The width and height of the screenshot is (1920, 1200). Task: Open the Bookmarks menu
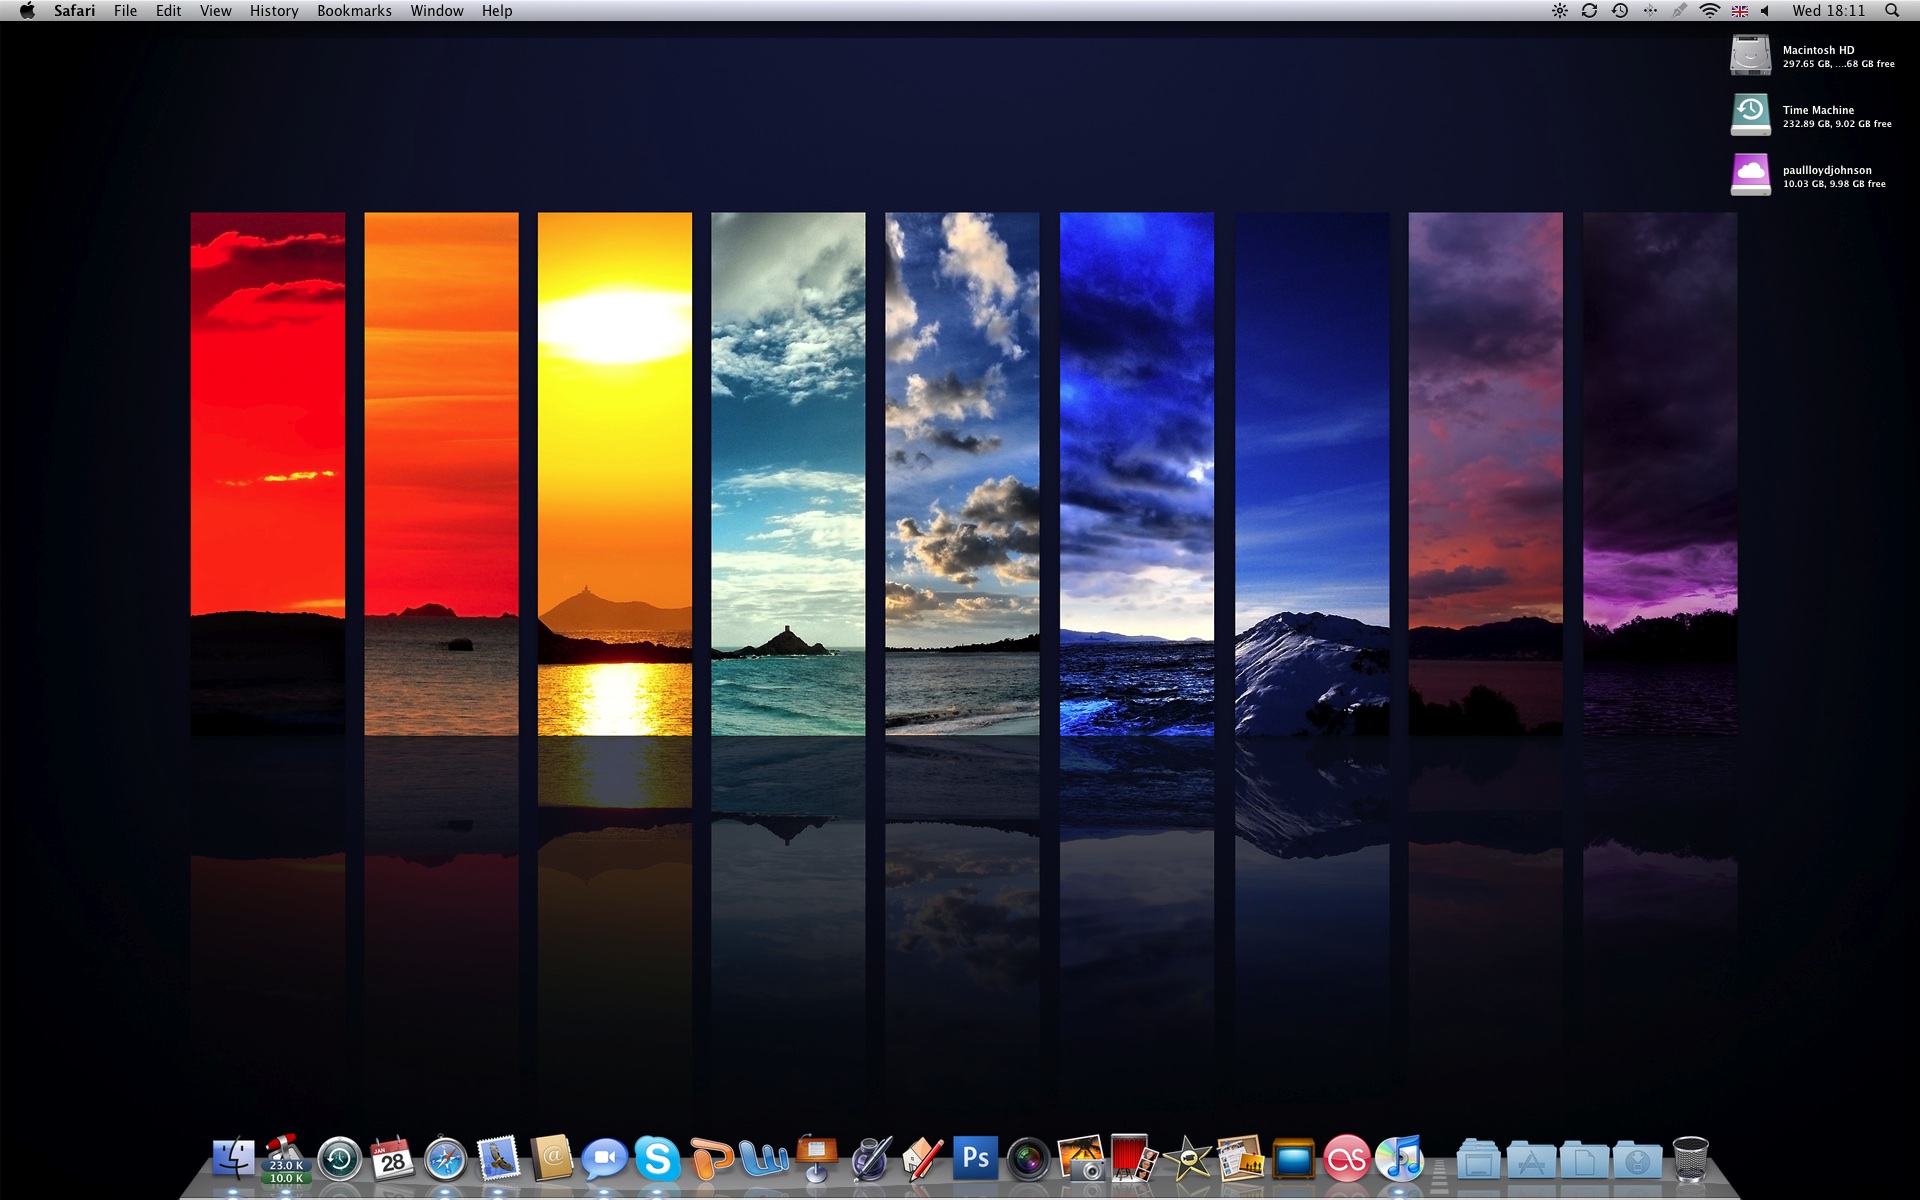(x=355, y=11)
